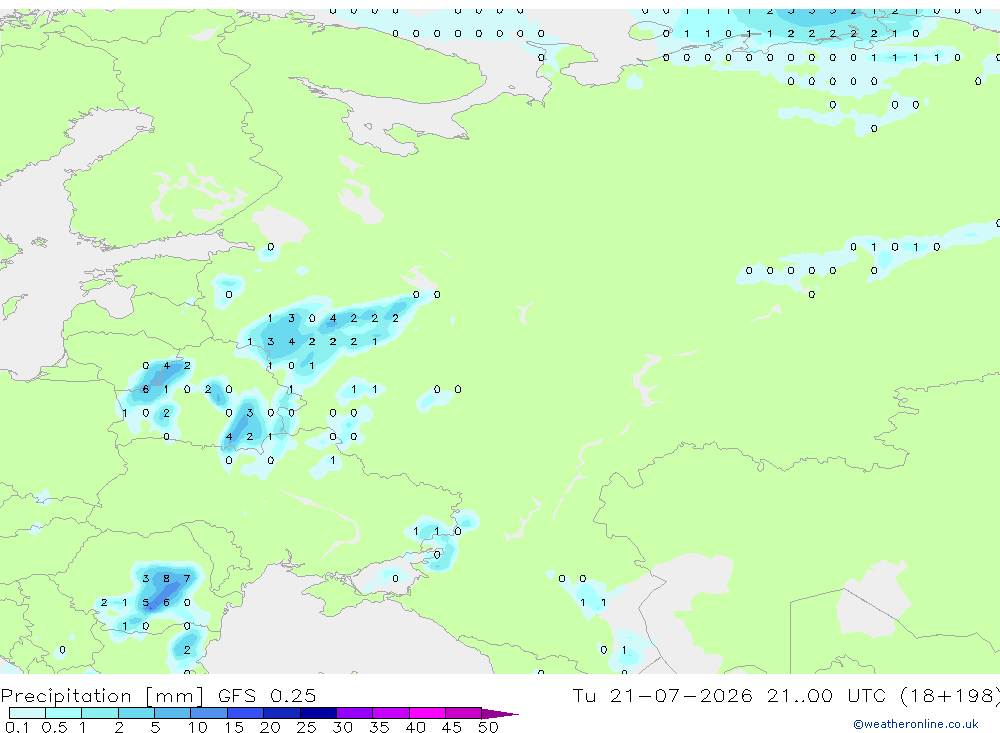The image size is (1000, 733).
Task: Click the '(18+198)' forecast run text
Action: click(950, 695)
